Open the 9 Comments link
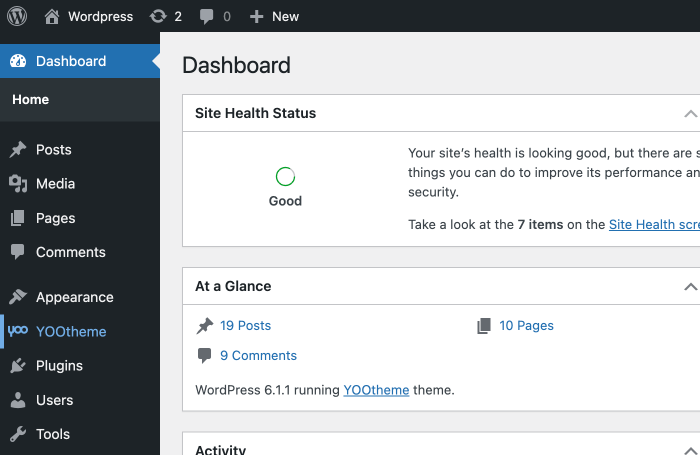 (258, 355)
